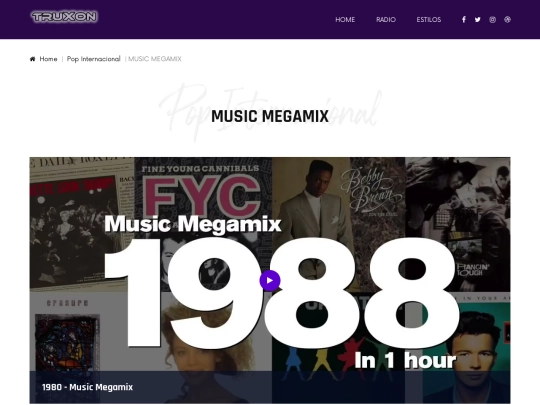Screen dimensions: 540x405
Task: Click the MUSIC MEGAMIX page heading
Action: [x=270, y=116]
